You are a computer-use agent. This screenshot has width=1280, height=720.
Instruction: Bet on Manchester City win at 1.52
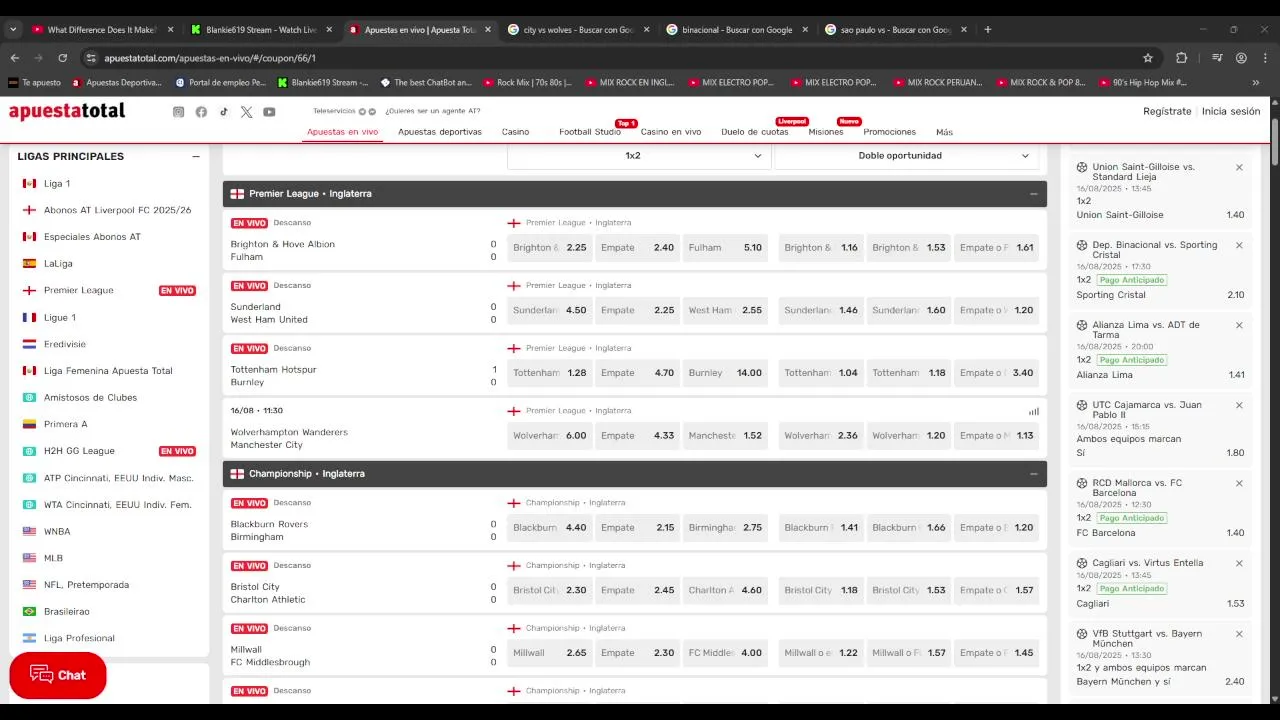click(725, 436)
